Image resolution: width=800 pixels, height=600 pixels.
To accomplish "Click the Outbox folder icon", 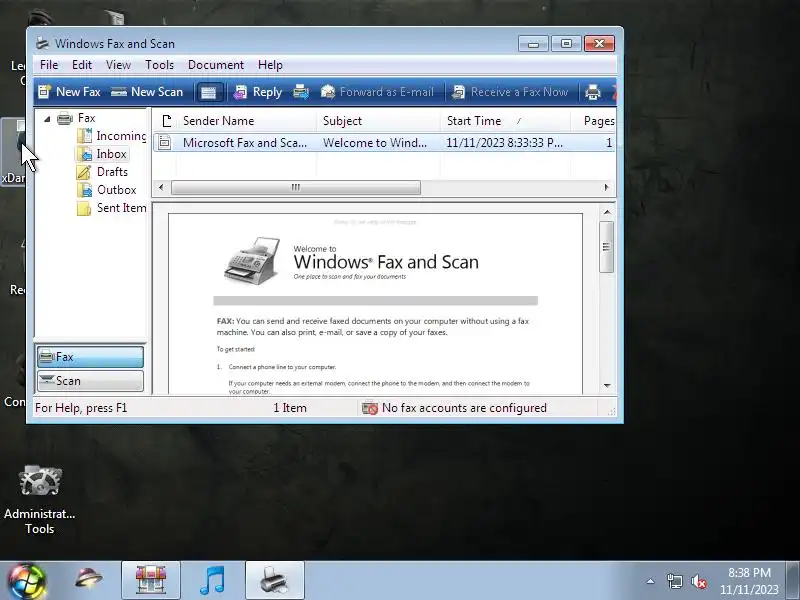I will tap(84, 190).
